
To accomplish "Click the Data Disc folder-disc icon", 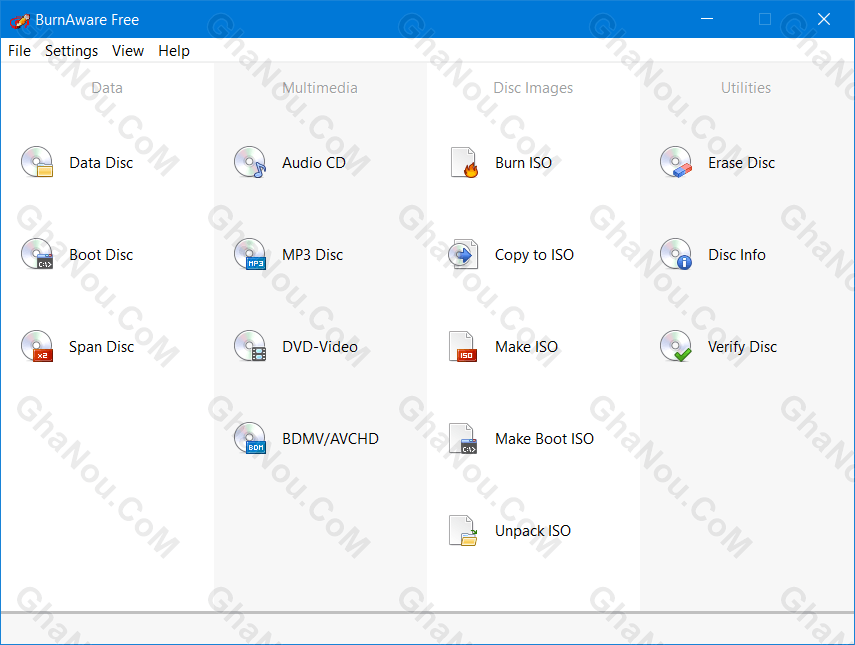I will click(37, 162).
